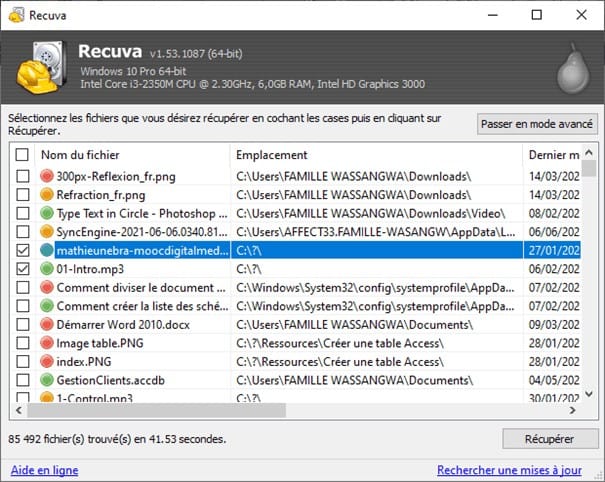Screen dimensions: 605x482
Task: Click red status dot of Démarrer Word 2010.docx
Action: (x=47, y=324)
